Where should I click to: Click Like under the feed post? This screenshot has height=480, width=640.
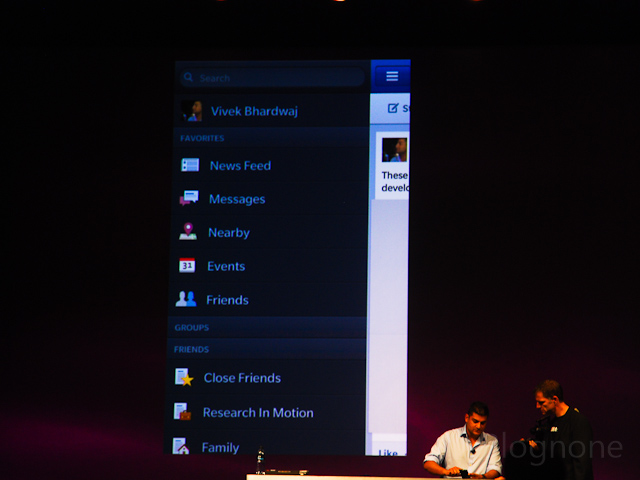point(388,452)
